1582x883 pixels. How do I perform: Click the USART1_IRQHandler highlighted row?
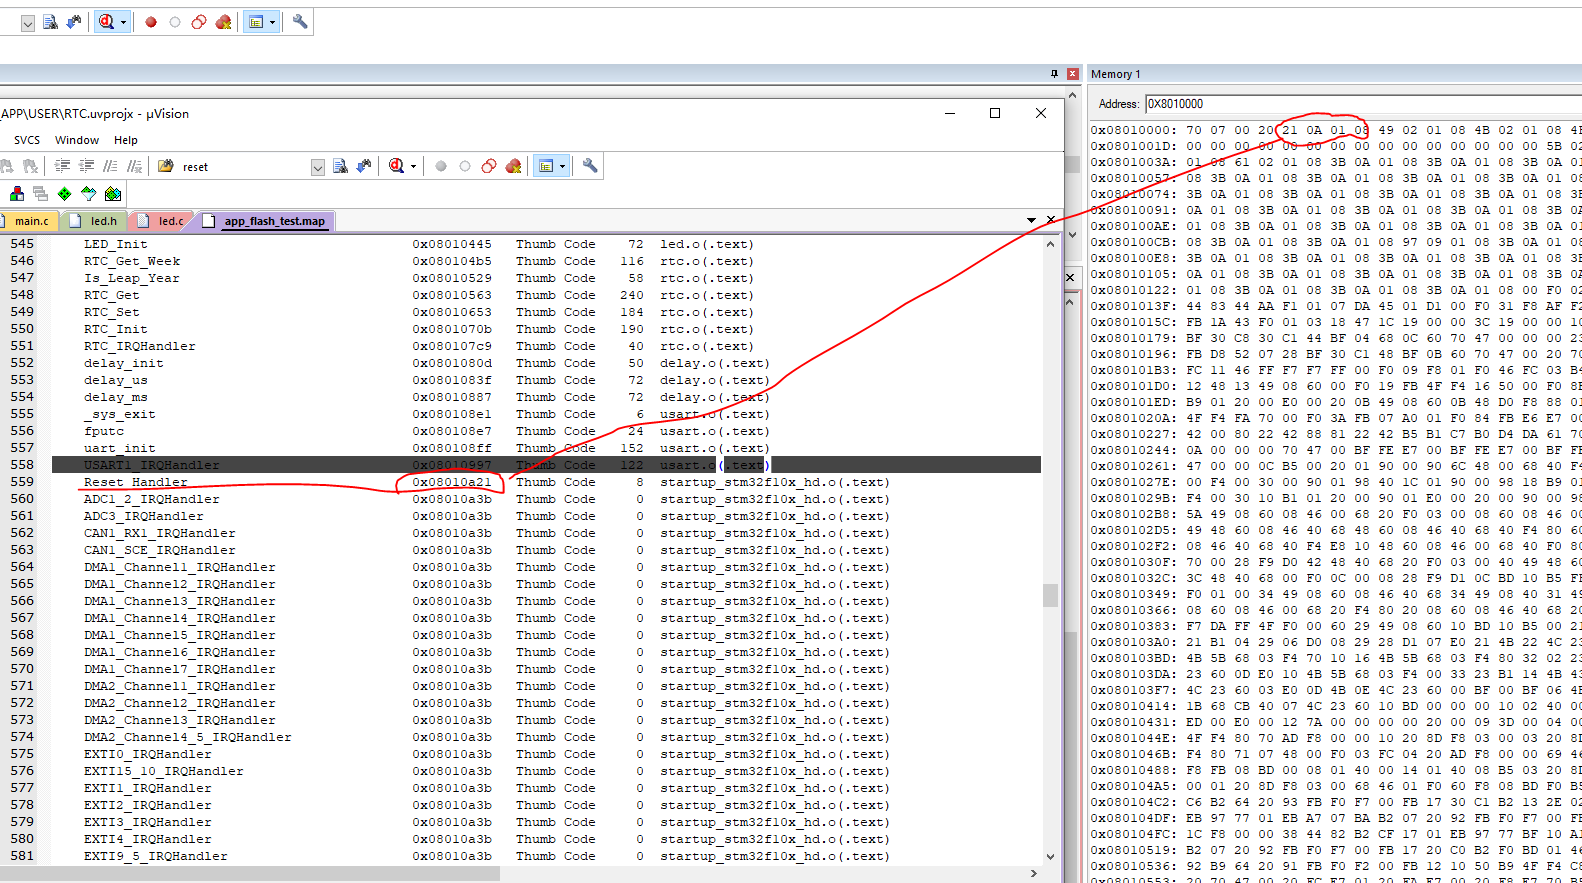(546, 465)
